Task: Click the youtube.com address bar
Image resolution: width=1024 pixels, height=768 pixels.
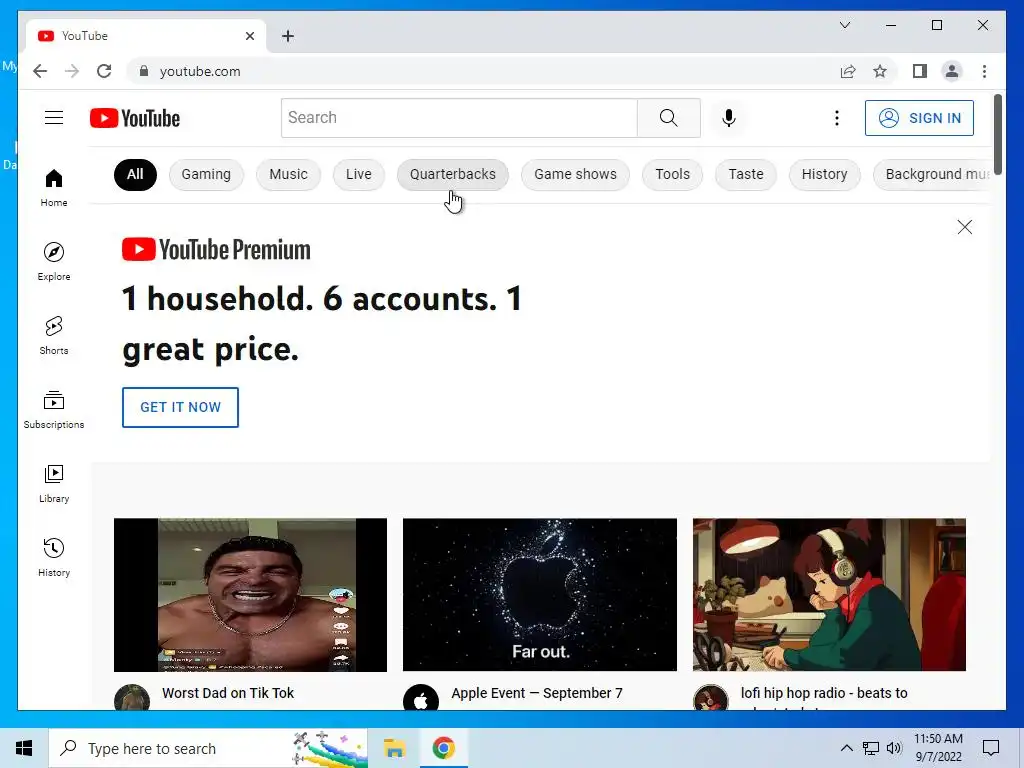Action: click(483, 71)
